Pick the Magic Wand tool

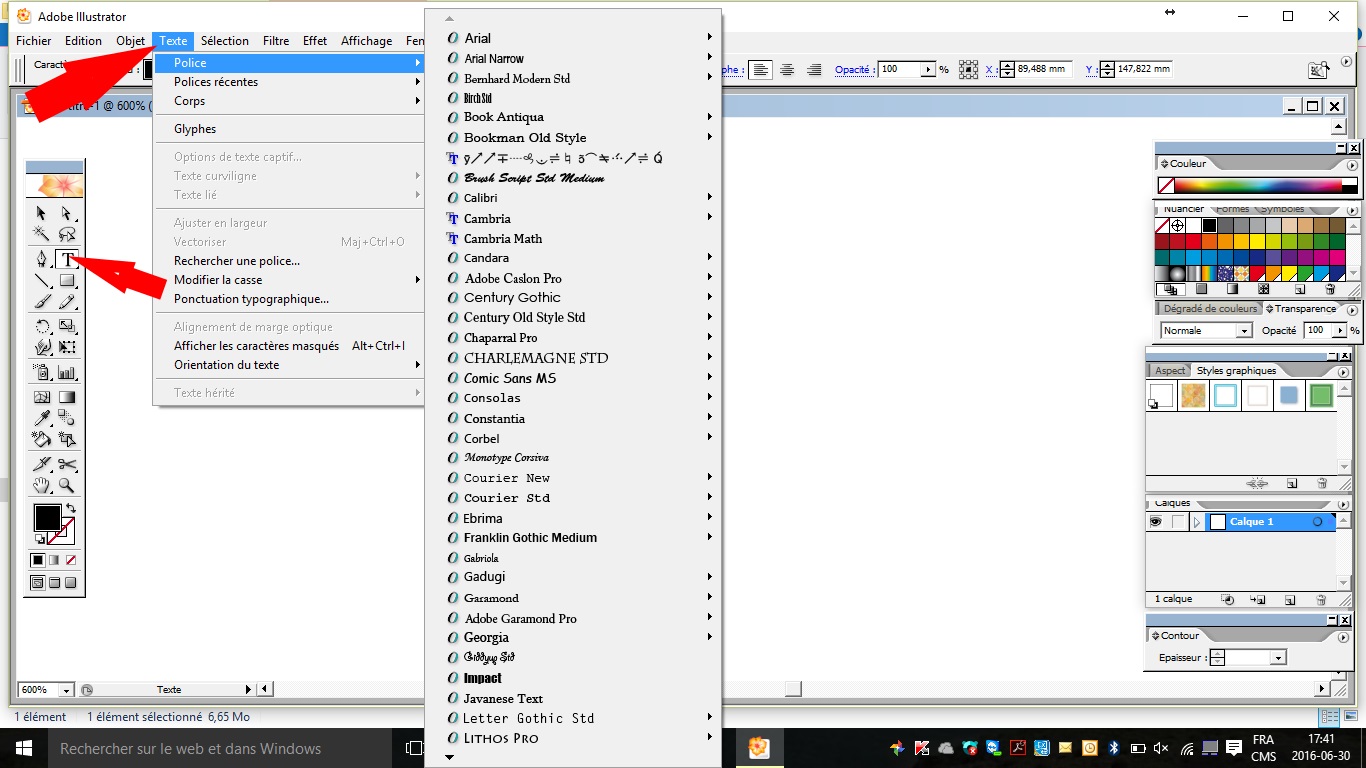[x=42, y=234]
